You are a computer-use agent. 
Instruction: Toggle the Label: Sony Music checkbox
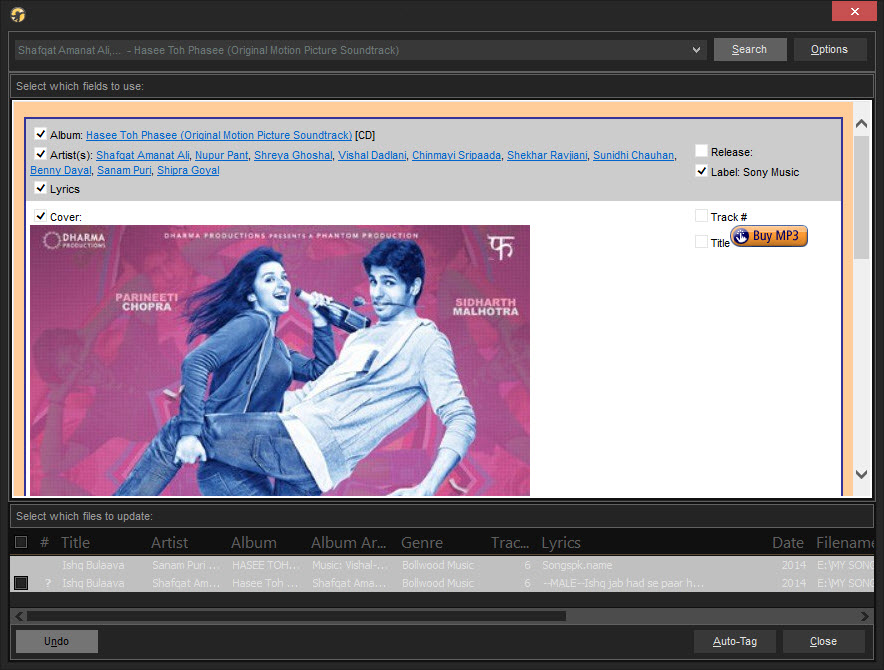701,171
